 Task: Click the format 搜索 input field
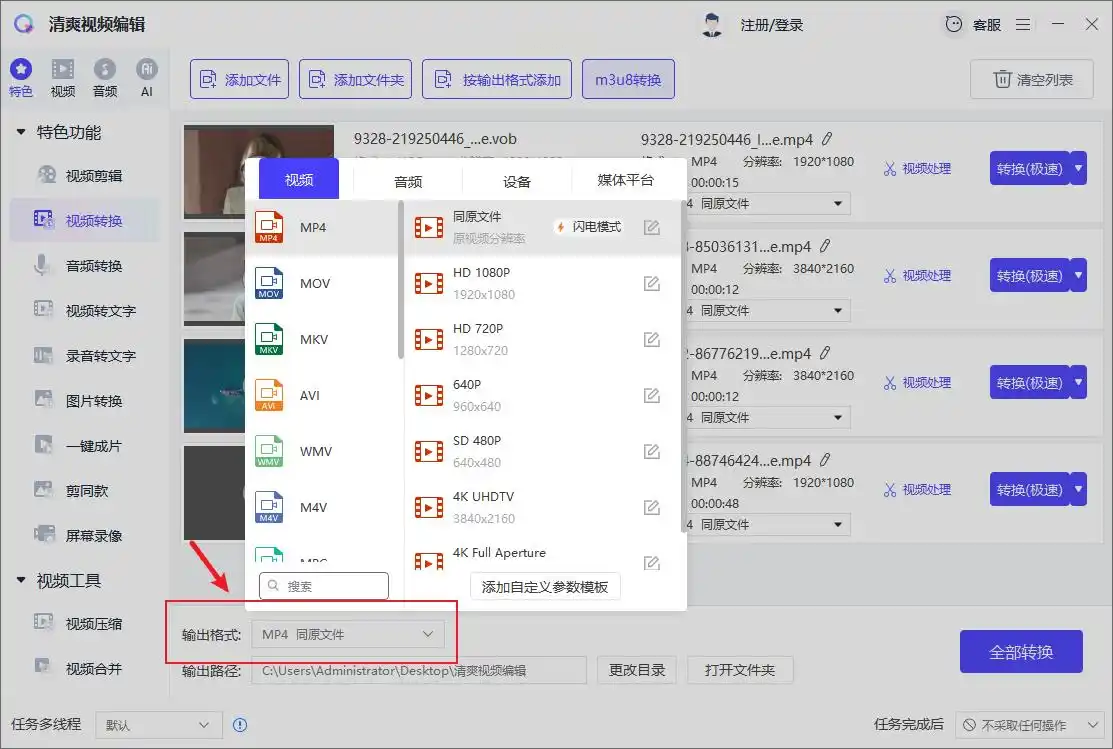(x=323, y=587)
